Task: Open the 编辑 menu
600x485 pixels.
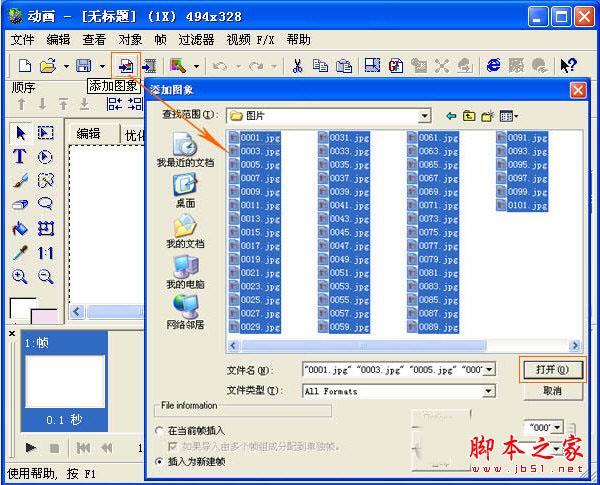Action: pos(58,39)
